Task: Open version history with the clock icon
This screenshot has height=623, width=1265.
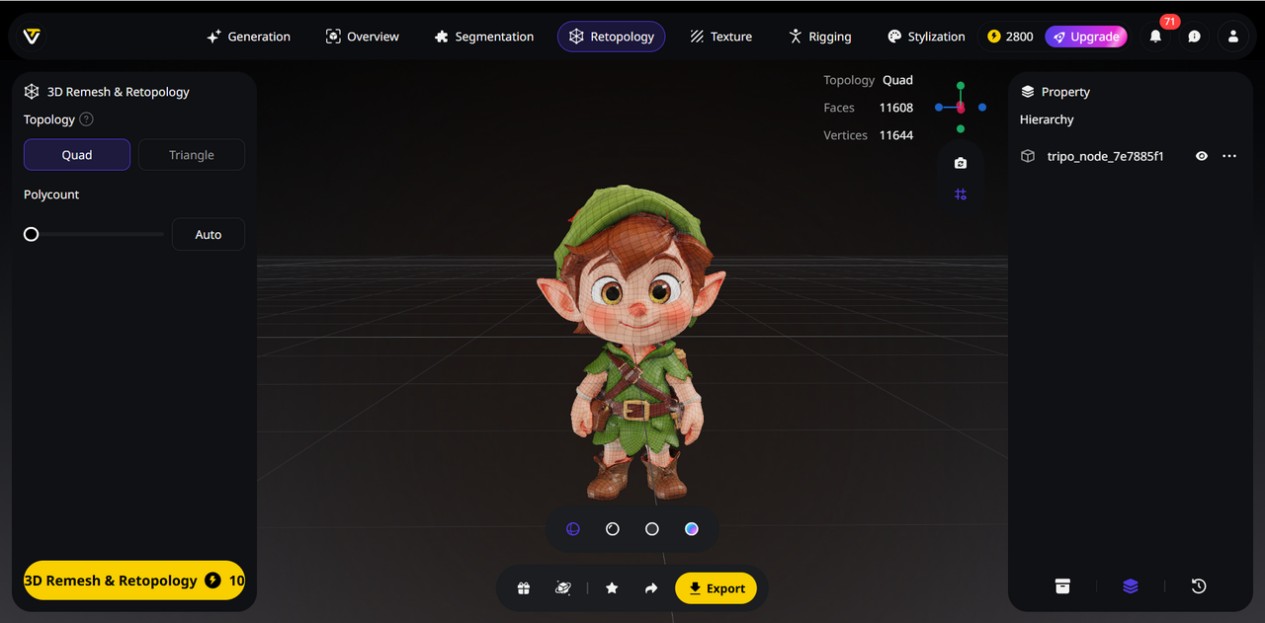Action: point(1198,586)
